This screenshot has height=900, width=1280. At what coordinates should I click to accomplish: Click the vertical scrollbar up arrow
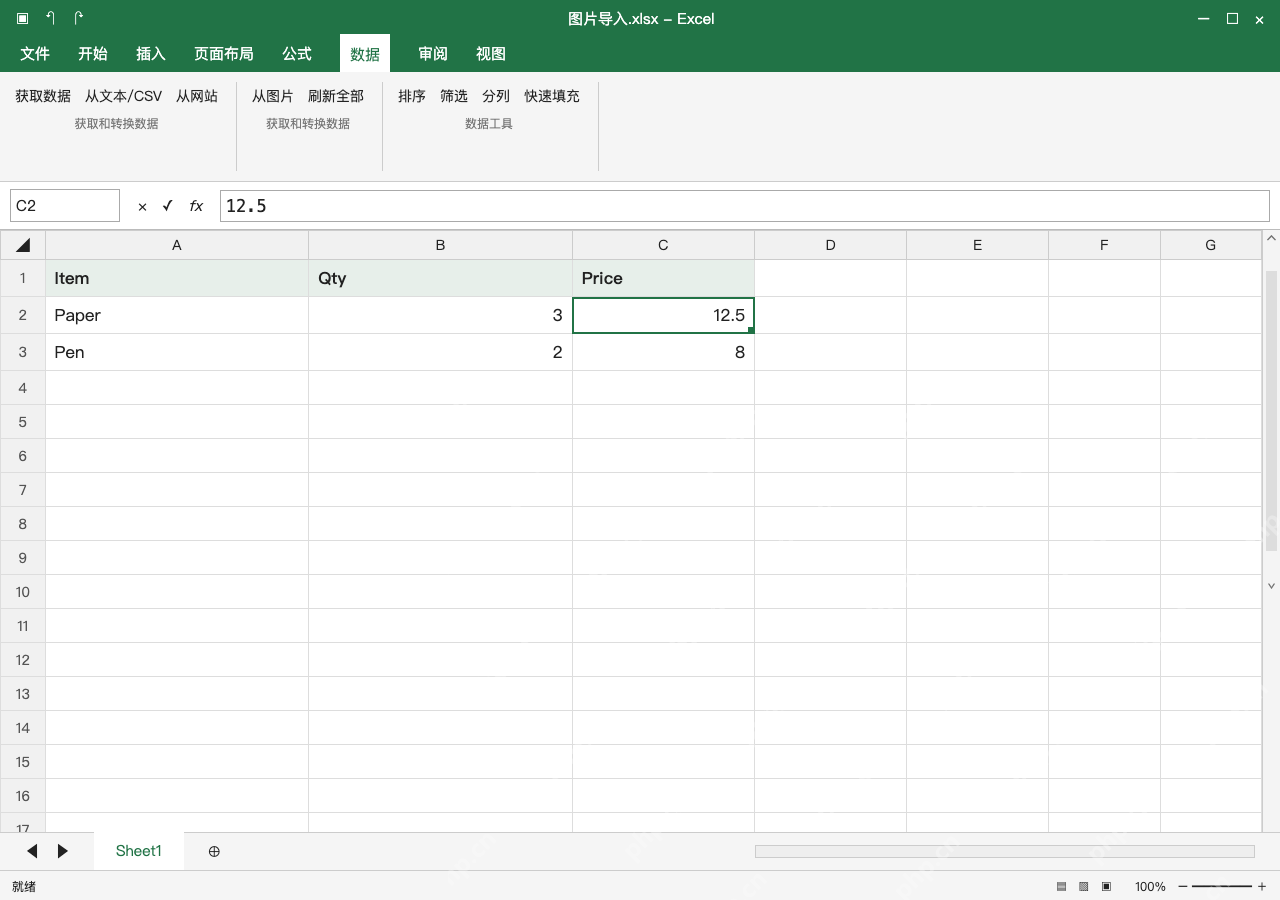[1272, 239]
